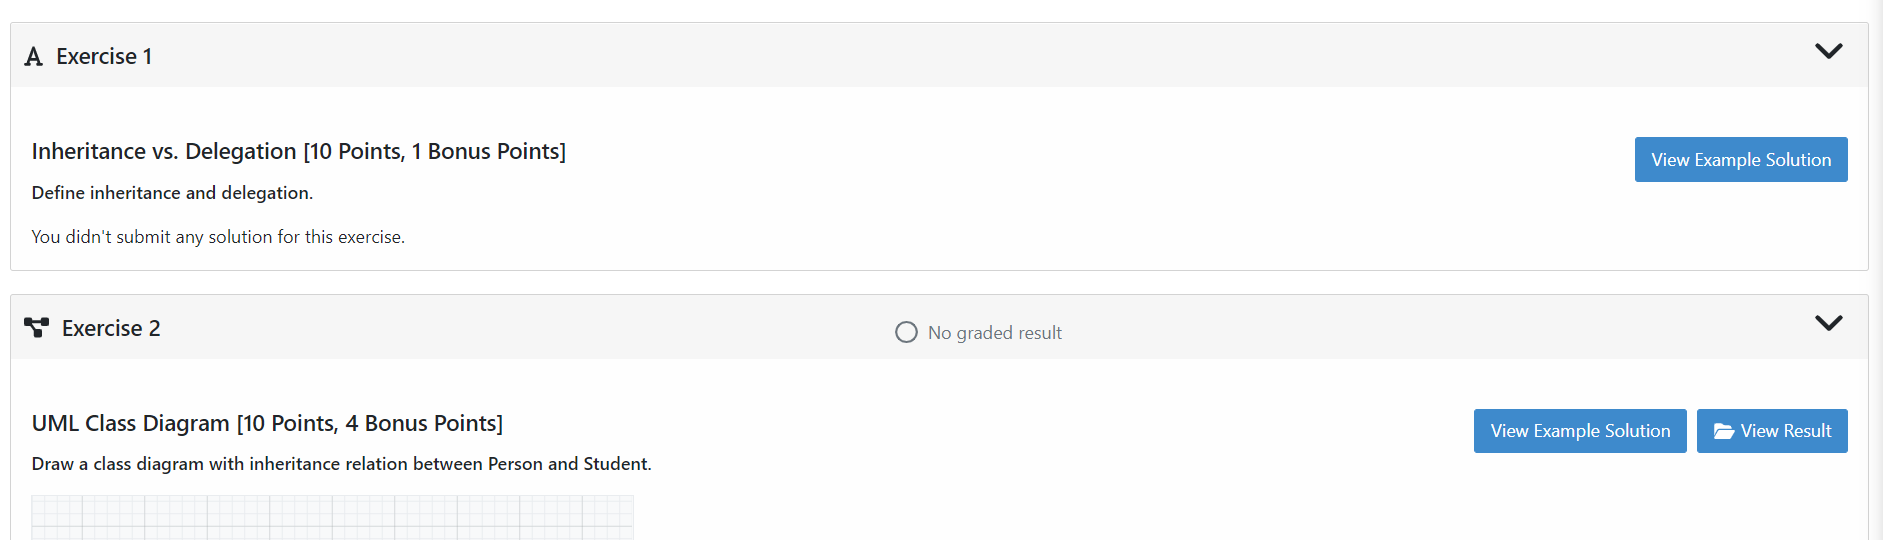Click the 'You didn't submit any solution' notice
1883x540 pixels.
click(218, 237)
